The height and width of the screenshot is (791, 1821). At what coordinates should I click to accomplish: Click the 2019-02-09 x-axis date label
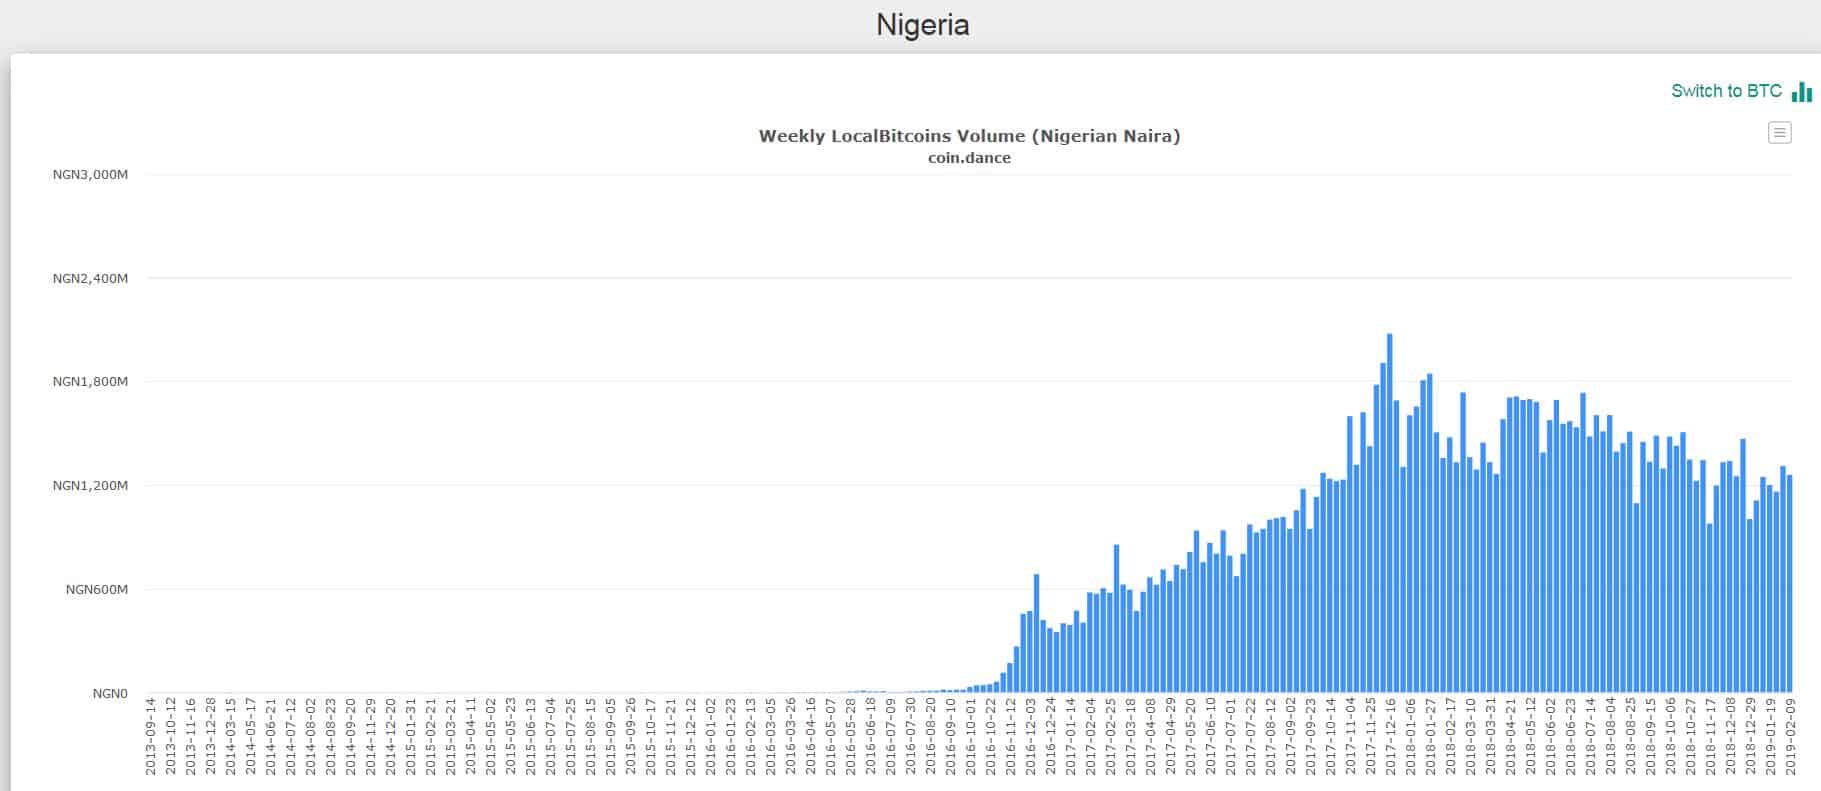click(x=1790, y=736)
